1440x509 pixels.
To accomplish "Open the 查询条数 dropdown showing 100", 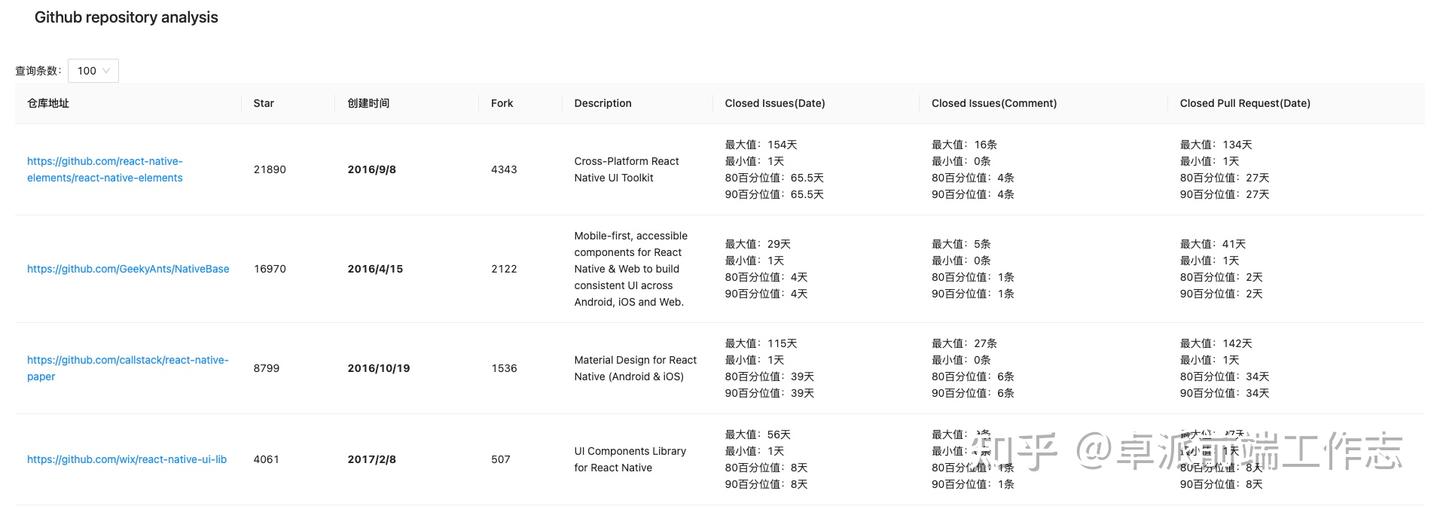I will (x=93, y=71).
